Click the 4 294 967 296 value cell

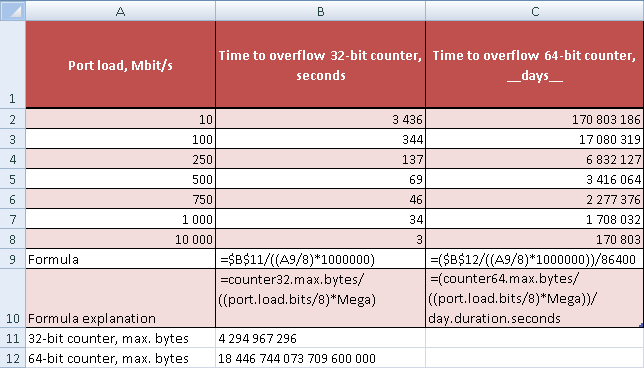pos(320,338)
